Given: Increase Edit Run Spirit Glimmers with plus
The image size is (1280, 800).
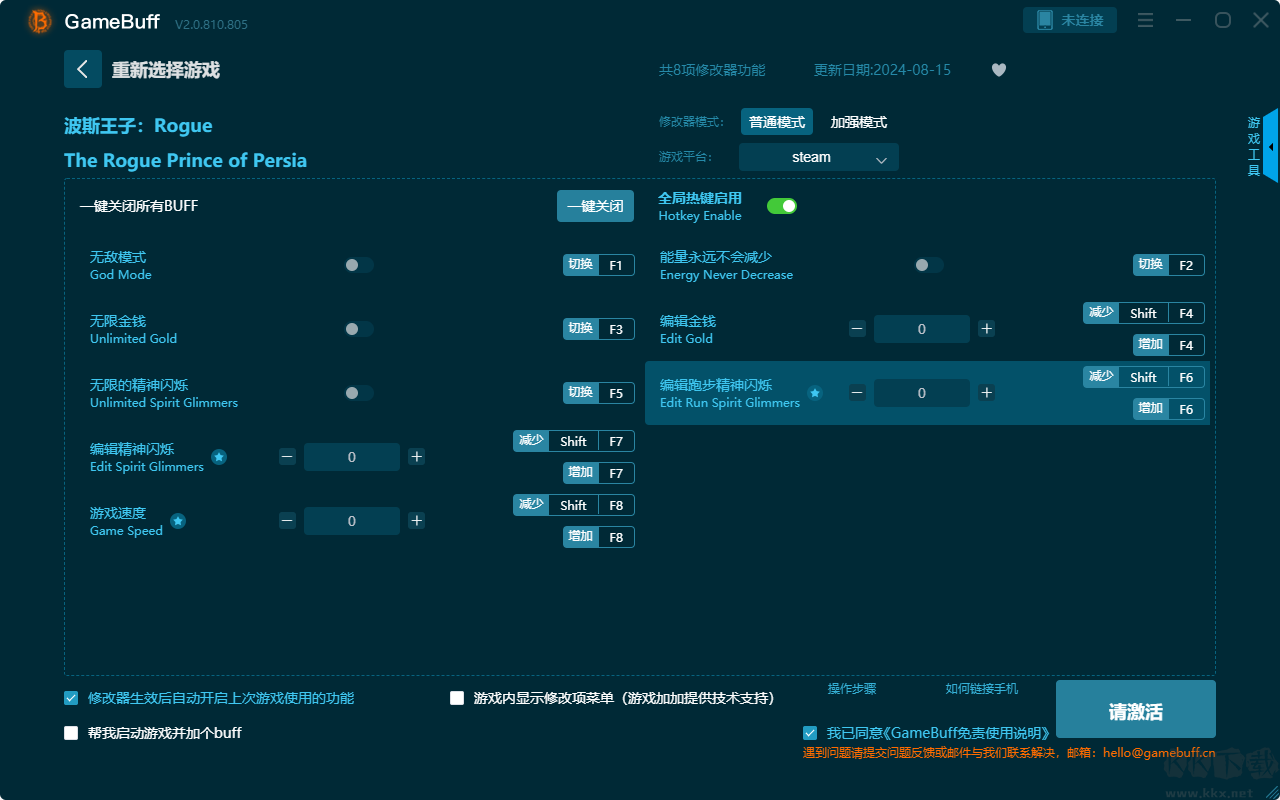Looking at the screenshot, I should [x=986, y=392].
